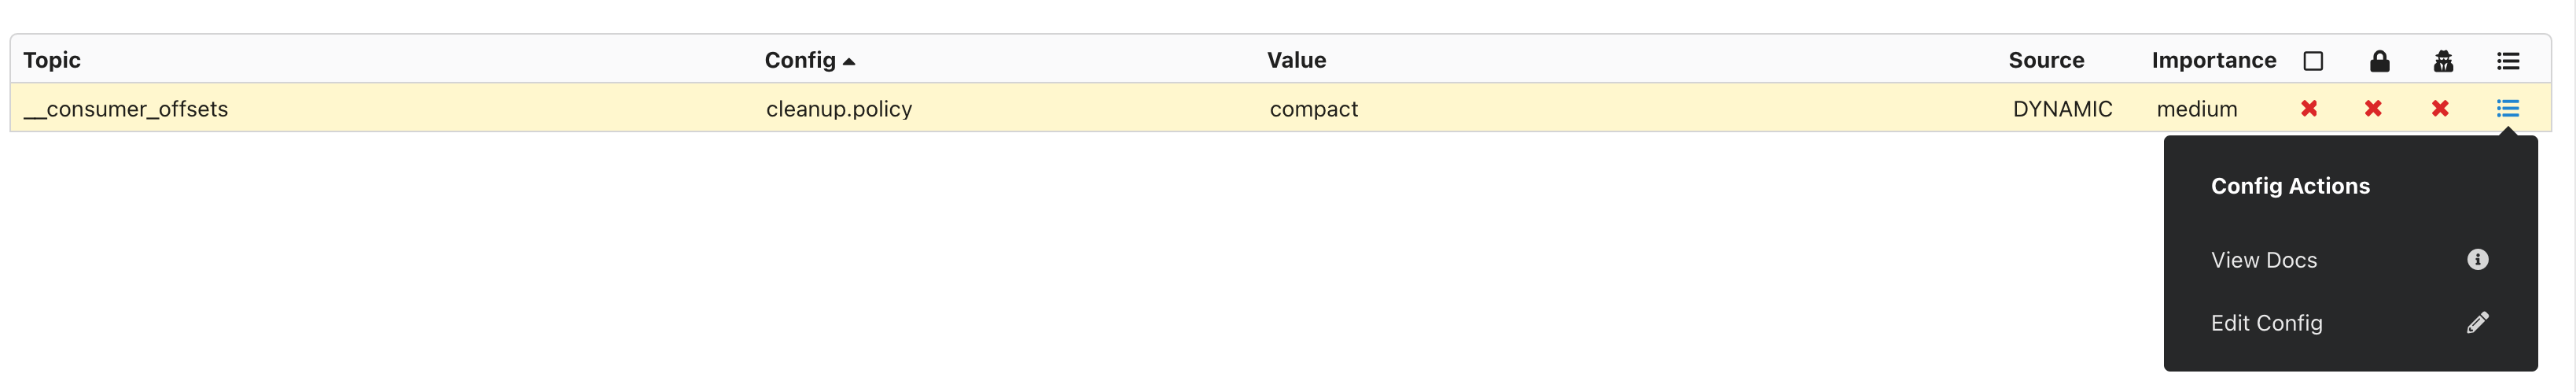Sort by the Value column header
This screenshot has height=392, width=2576.
[1296, 60]
